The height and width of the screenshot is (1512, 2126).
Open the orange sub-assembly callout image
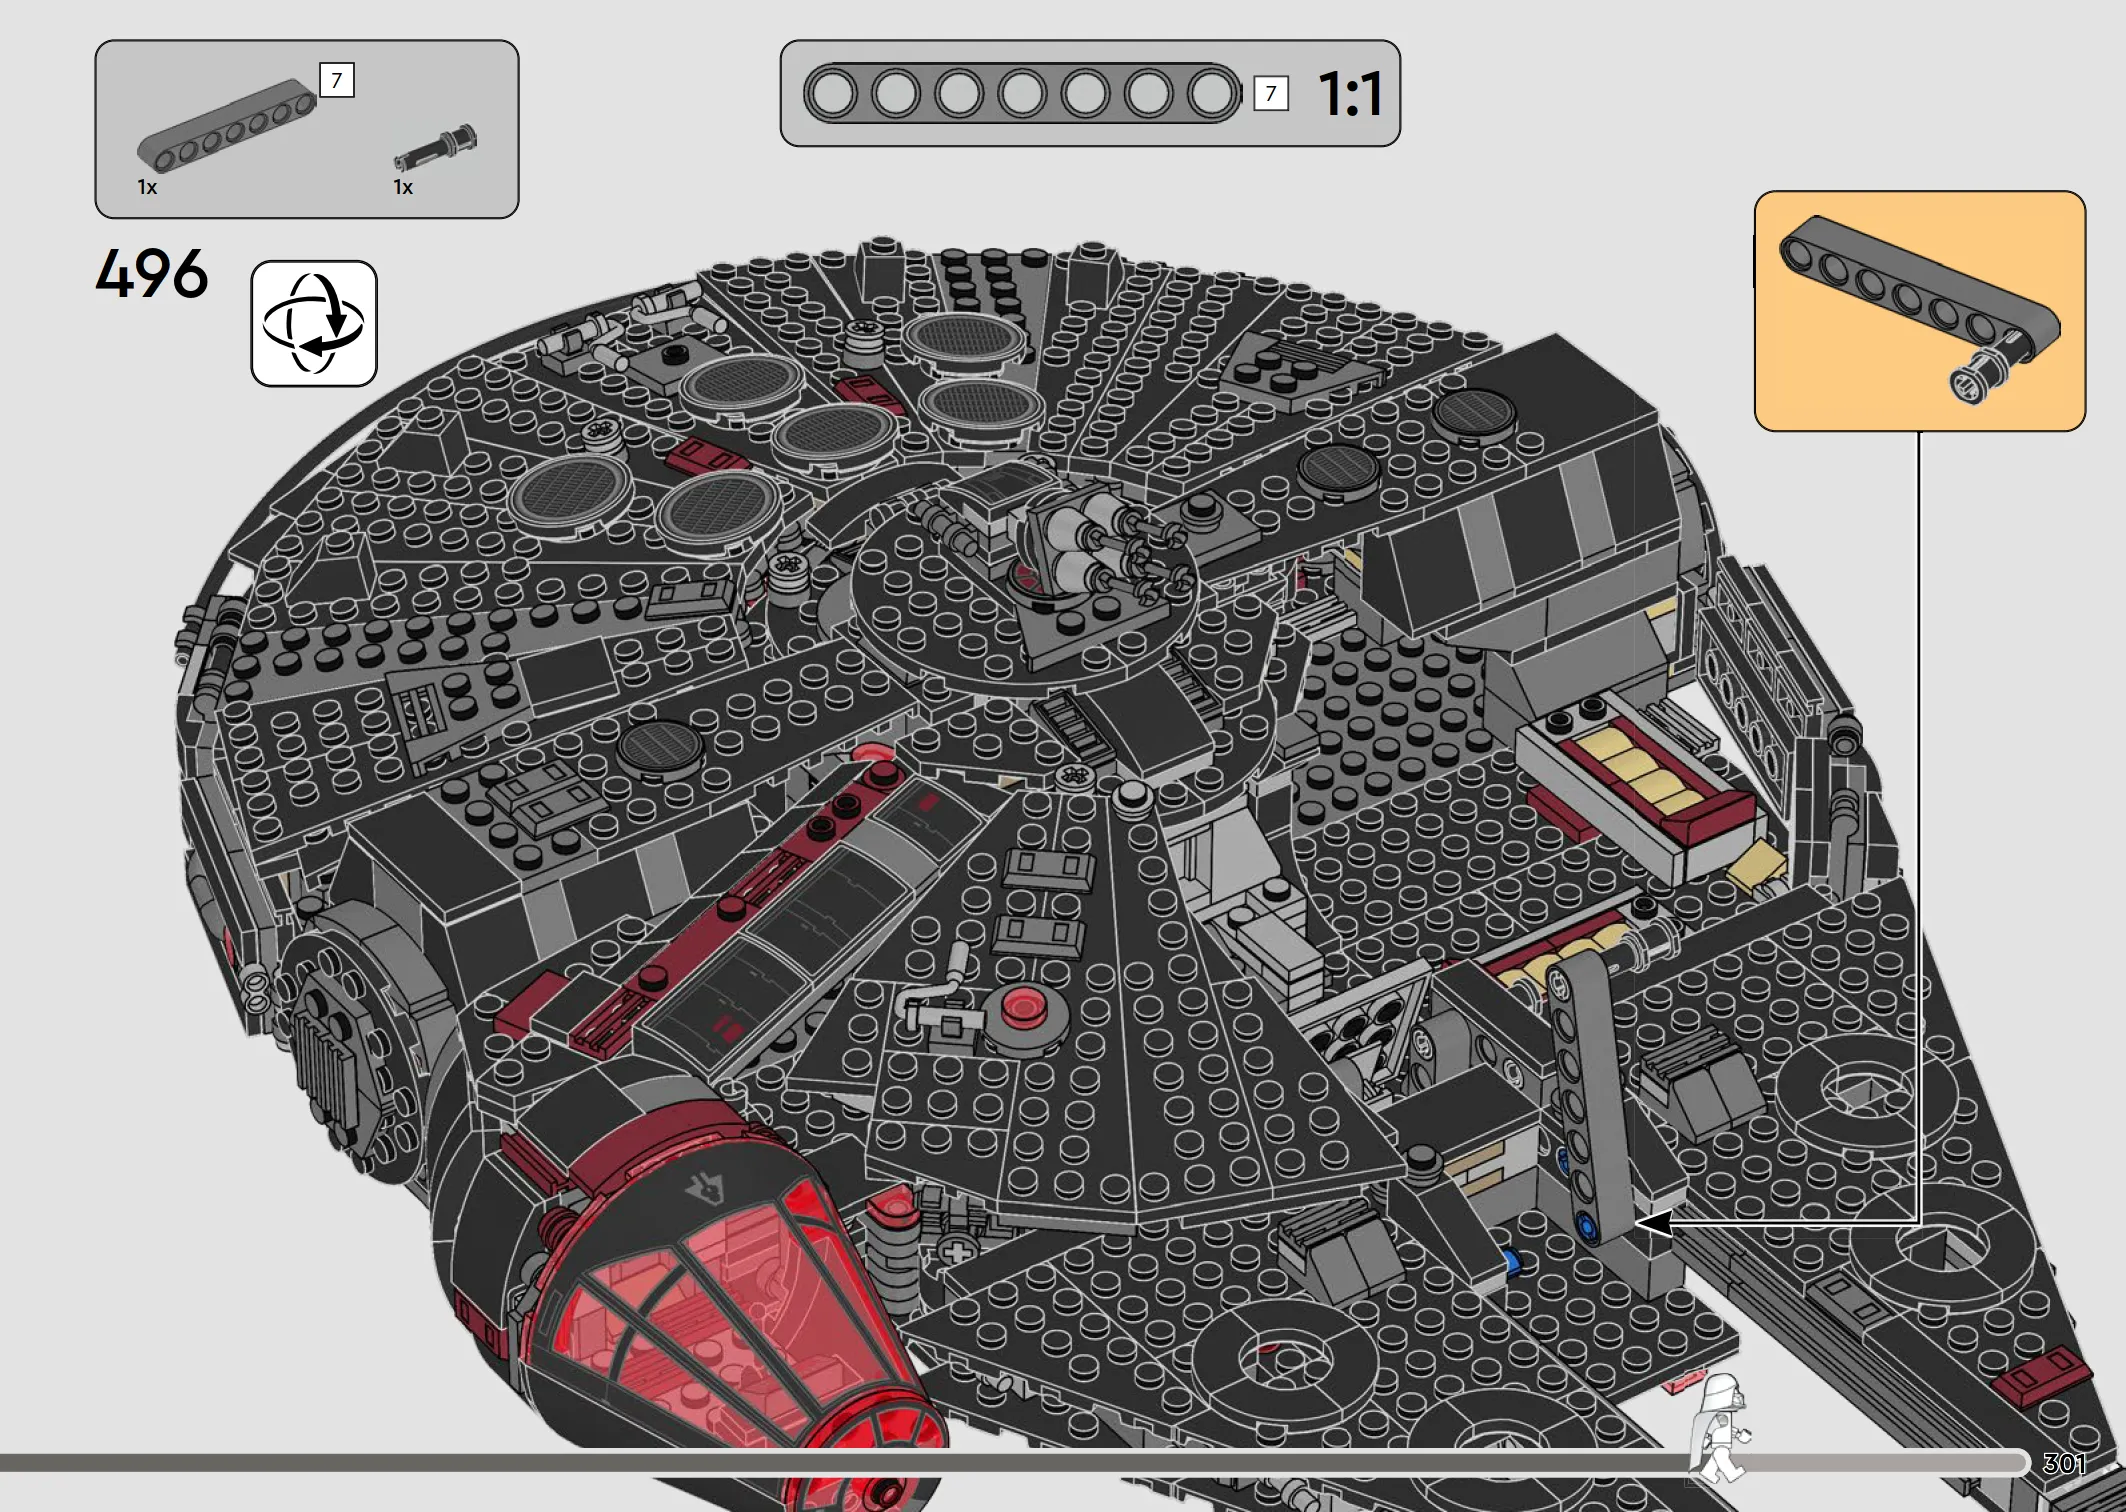coord(1920,311)
